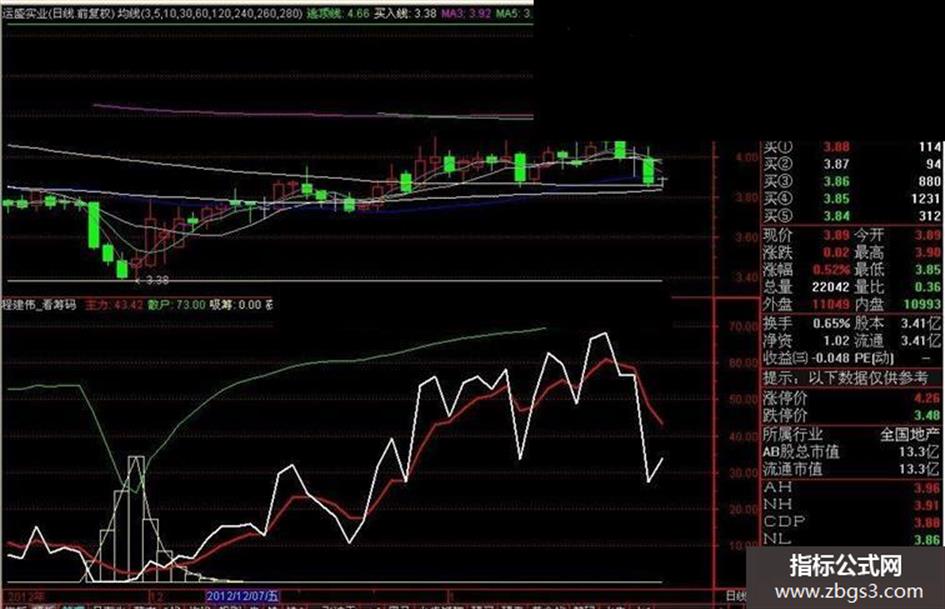Click the 最高 value 3.90
This screenshot has height=609, width=945.
coord(928,253)
